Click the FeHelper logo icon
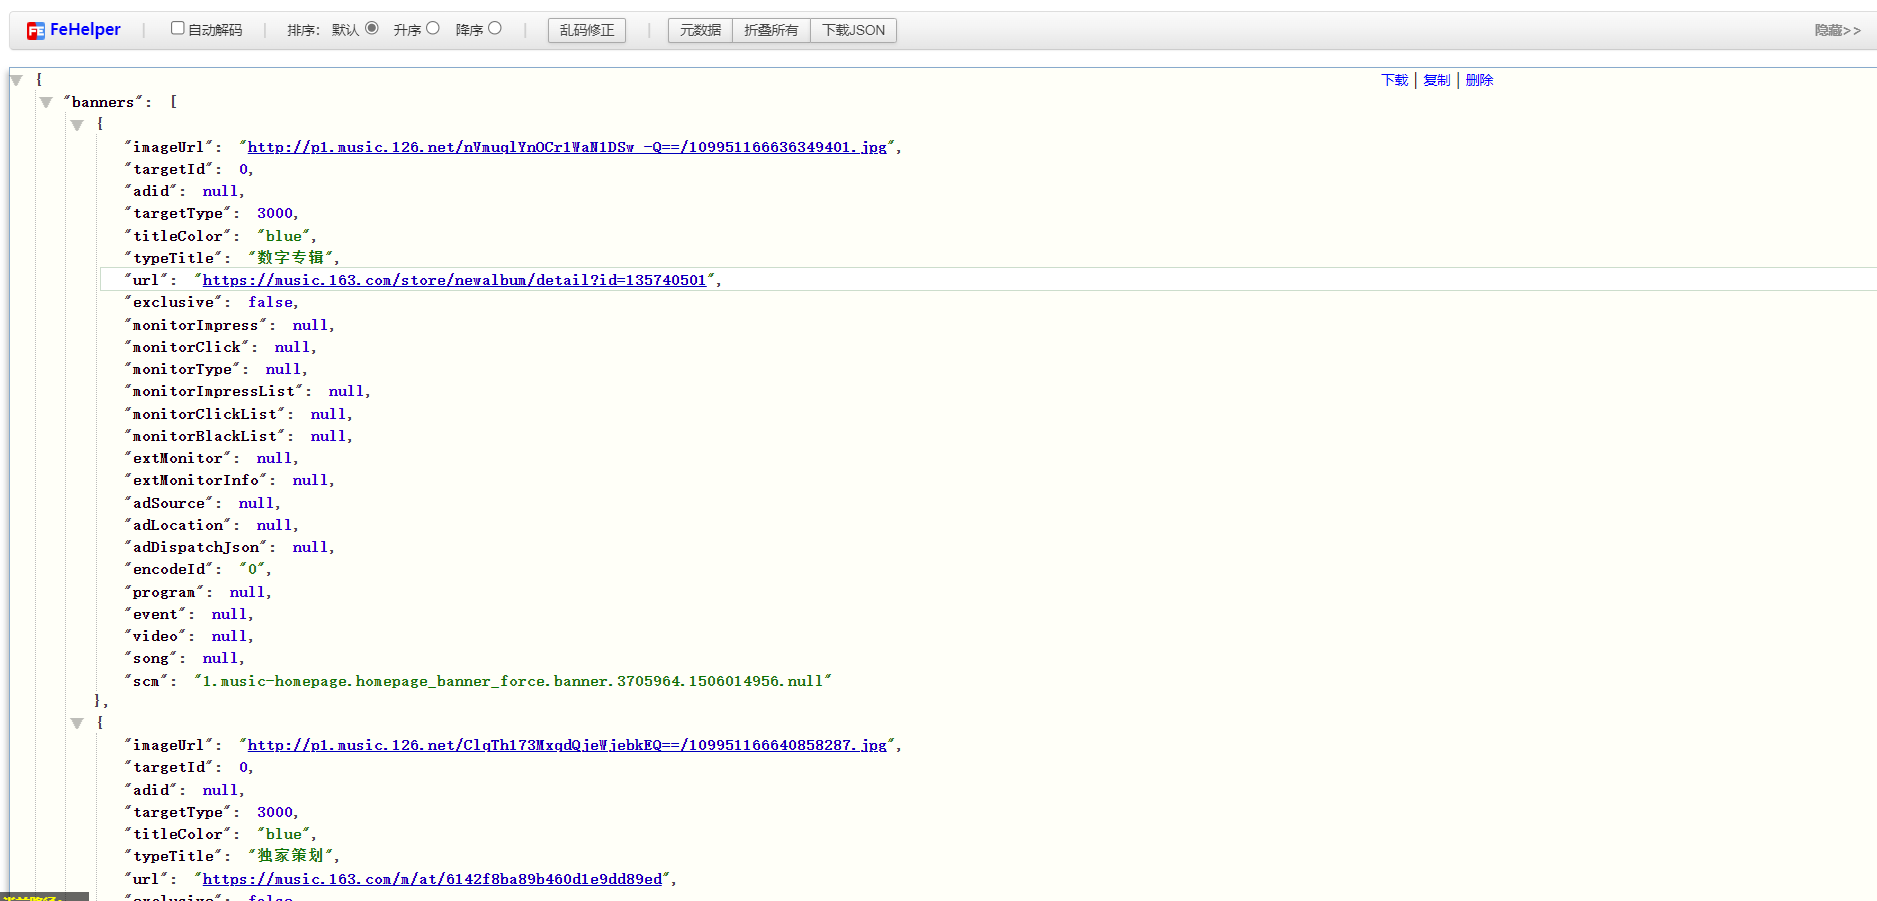The image size is (1877, 901). [x=35, y=29]
